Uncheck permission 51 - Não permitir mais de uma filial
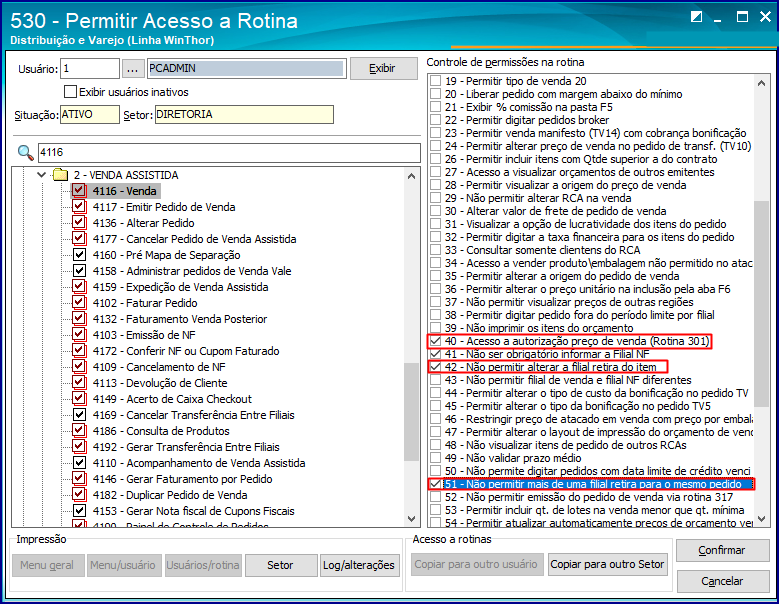Image resolution: width=779 pixels, height=604 pixels. [x=436, y=484]
